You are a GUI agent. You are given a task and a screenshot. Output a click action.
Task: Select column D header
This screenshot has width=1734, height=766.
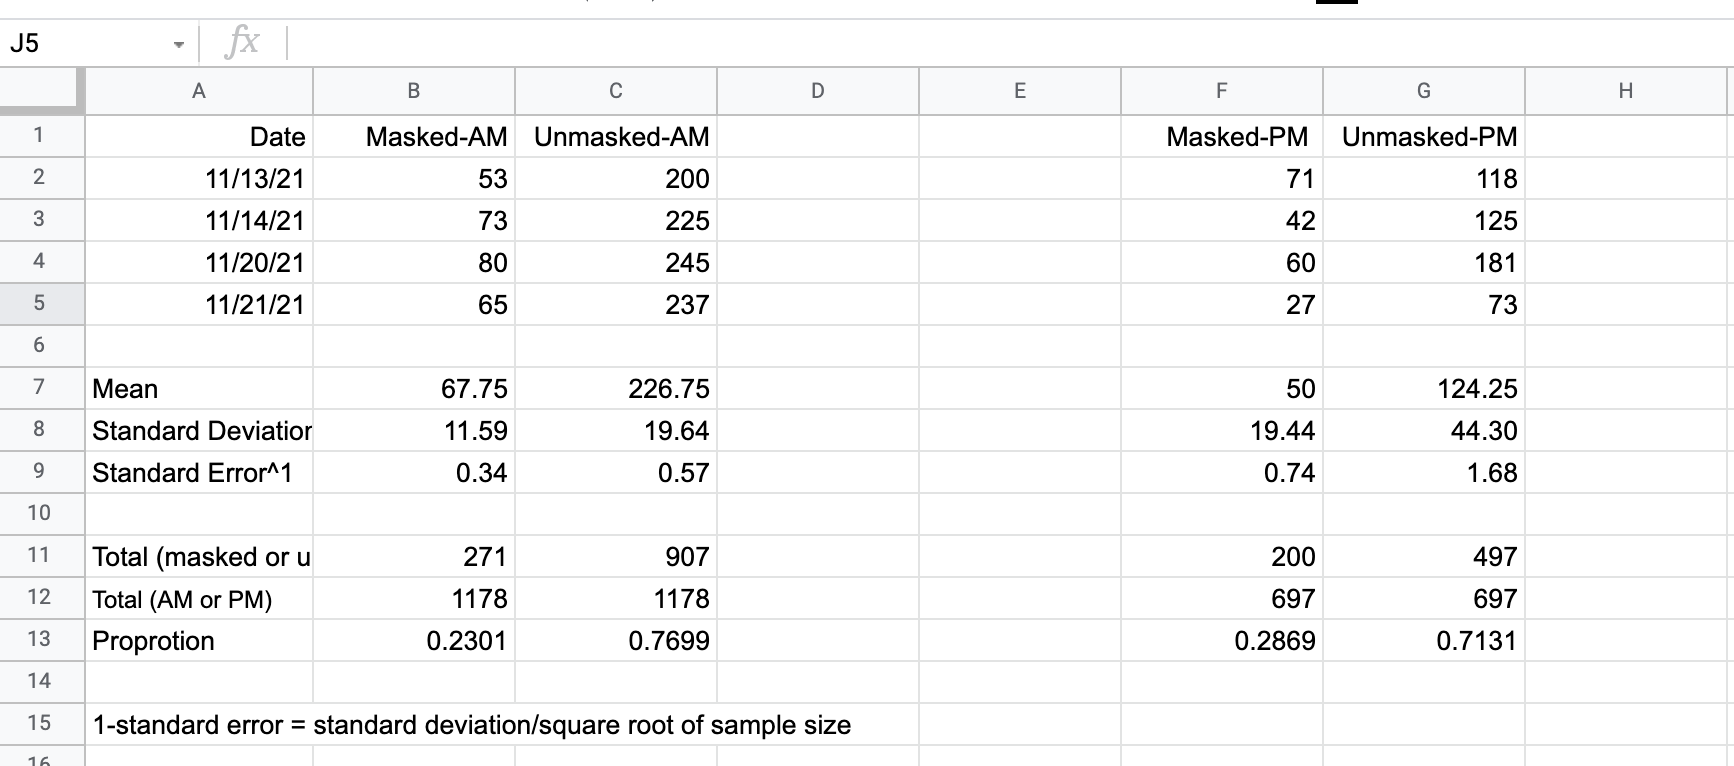point(817,91)
